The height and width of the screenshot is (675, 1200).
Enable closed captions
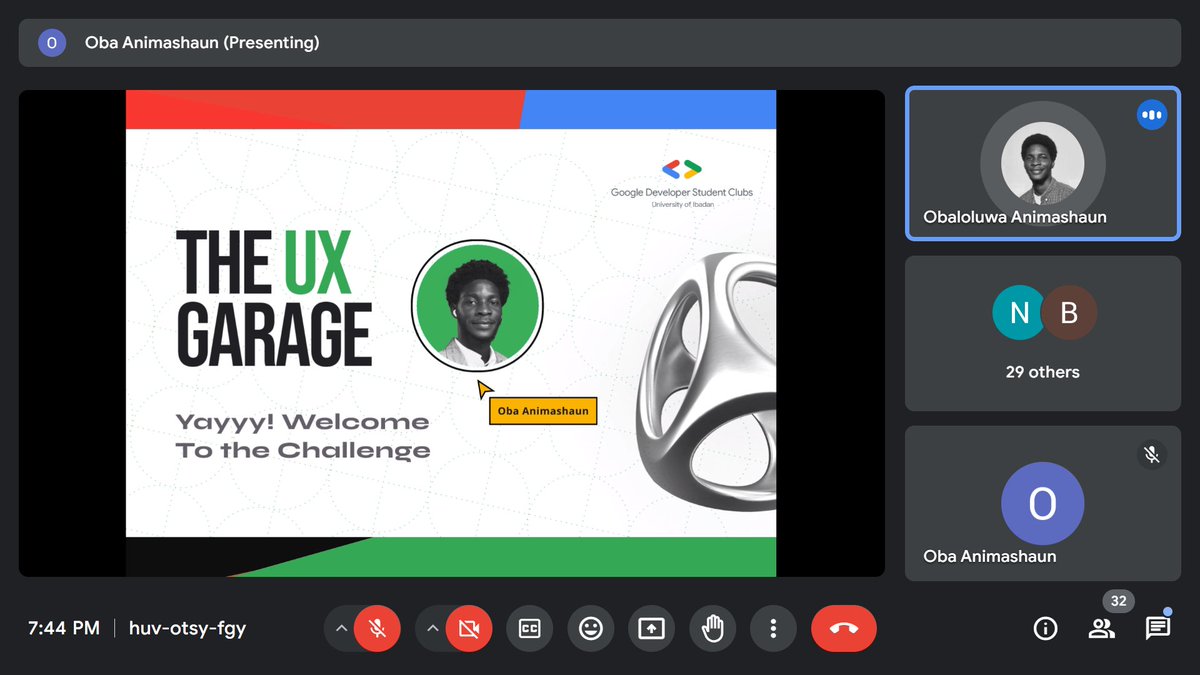[x=529, y=629]
